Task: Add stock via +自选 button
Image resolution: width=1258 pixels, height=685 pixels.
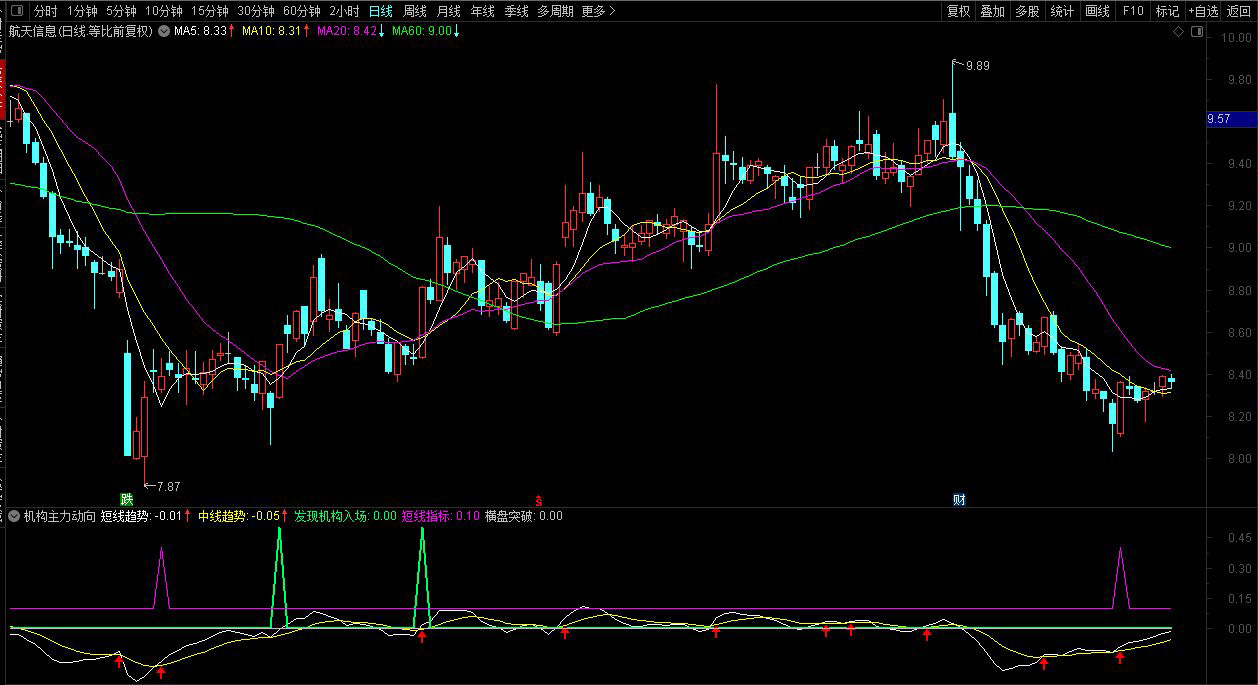Action: [1204, 12]
